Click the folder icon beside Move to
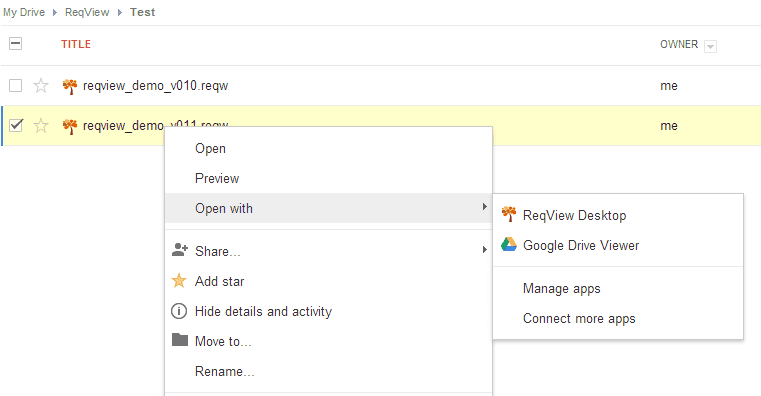This screenshot has width=761, height=396. tap(180, 340)
